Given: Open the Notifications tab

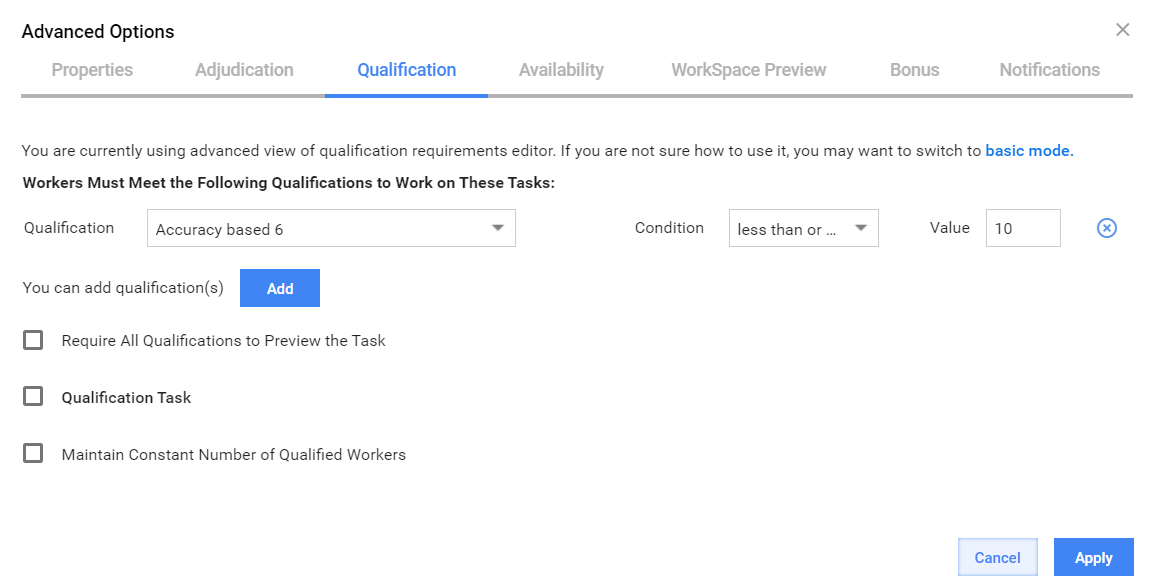Looking at the screenshot, I should 1049,70.
